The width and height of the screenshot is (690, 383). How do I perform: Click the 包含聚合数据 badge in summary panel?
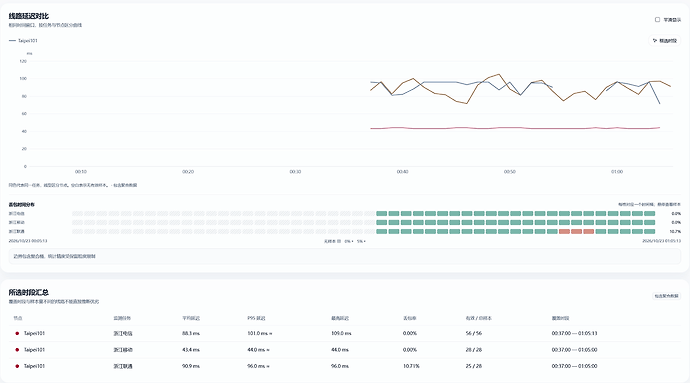(x=666, y=296)
